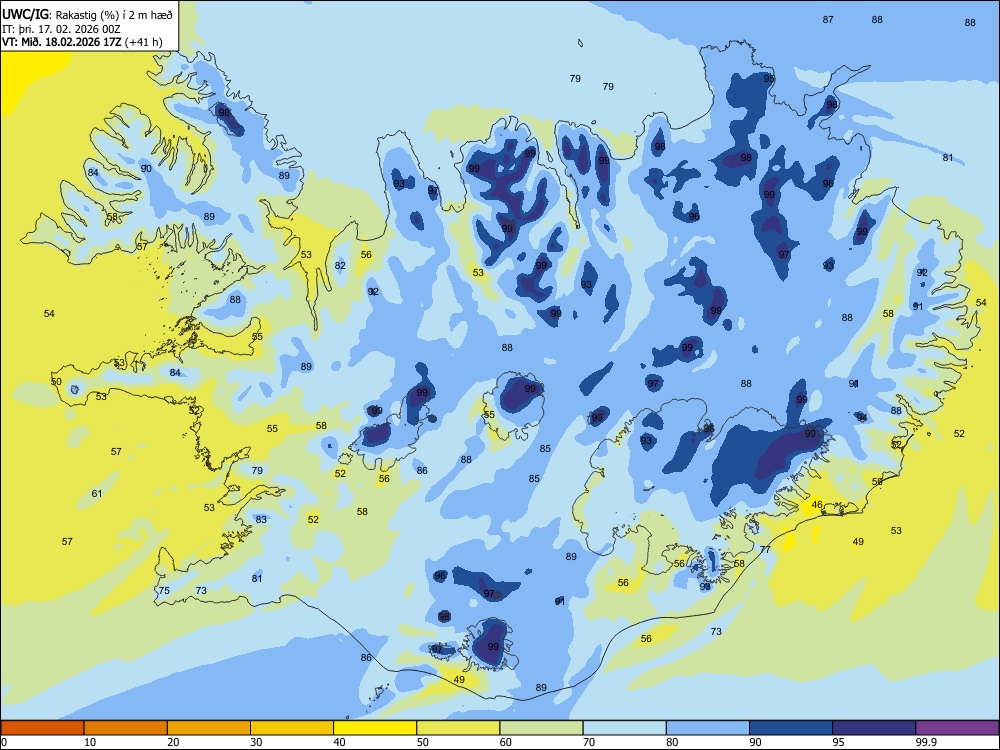Click the legend scale label '30'
1000x750 pixels.
click(256, 742)
